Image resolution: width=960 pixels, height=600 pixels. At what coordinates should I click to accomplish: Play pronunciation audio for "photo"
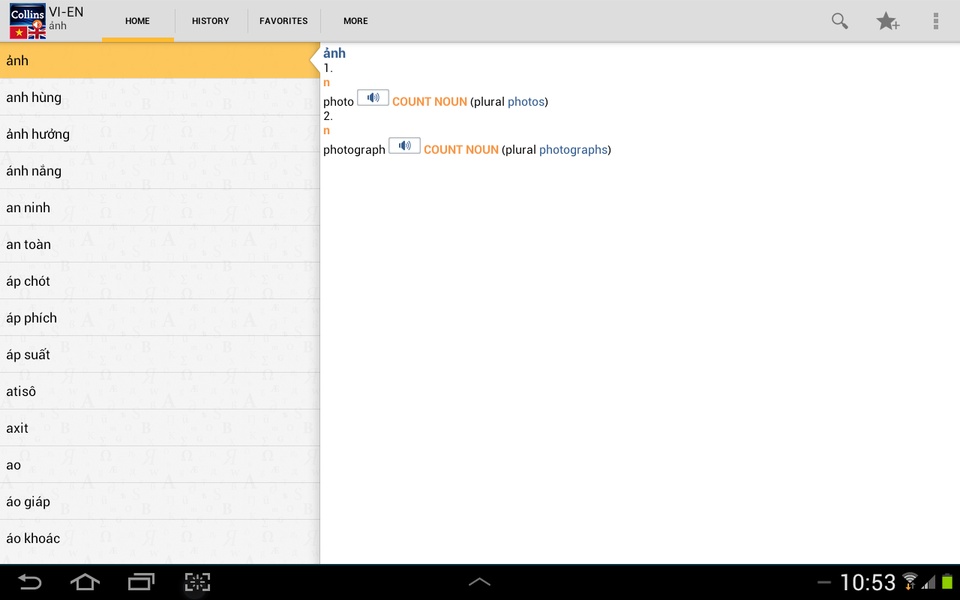pyautogui.click(x=373, y=98)
